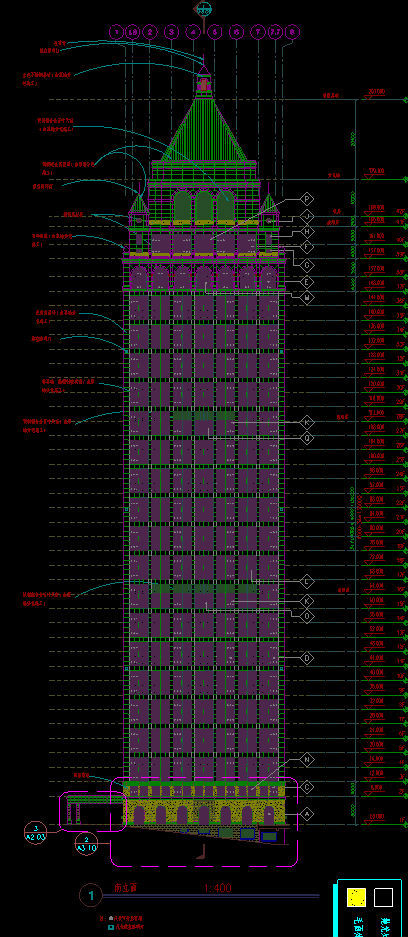Open detail callout 2 on sheet A3.10
This screenshot has height=937, width=408.
[x=86, y=844]
